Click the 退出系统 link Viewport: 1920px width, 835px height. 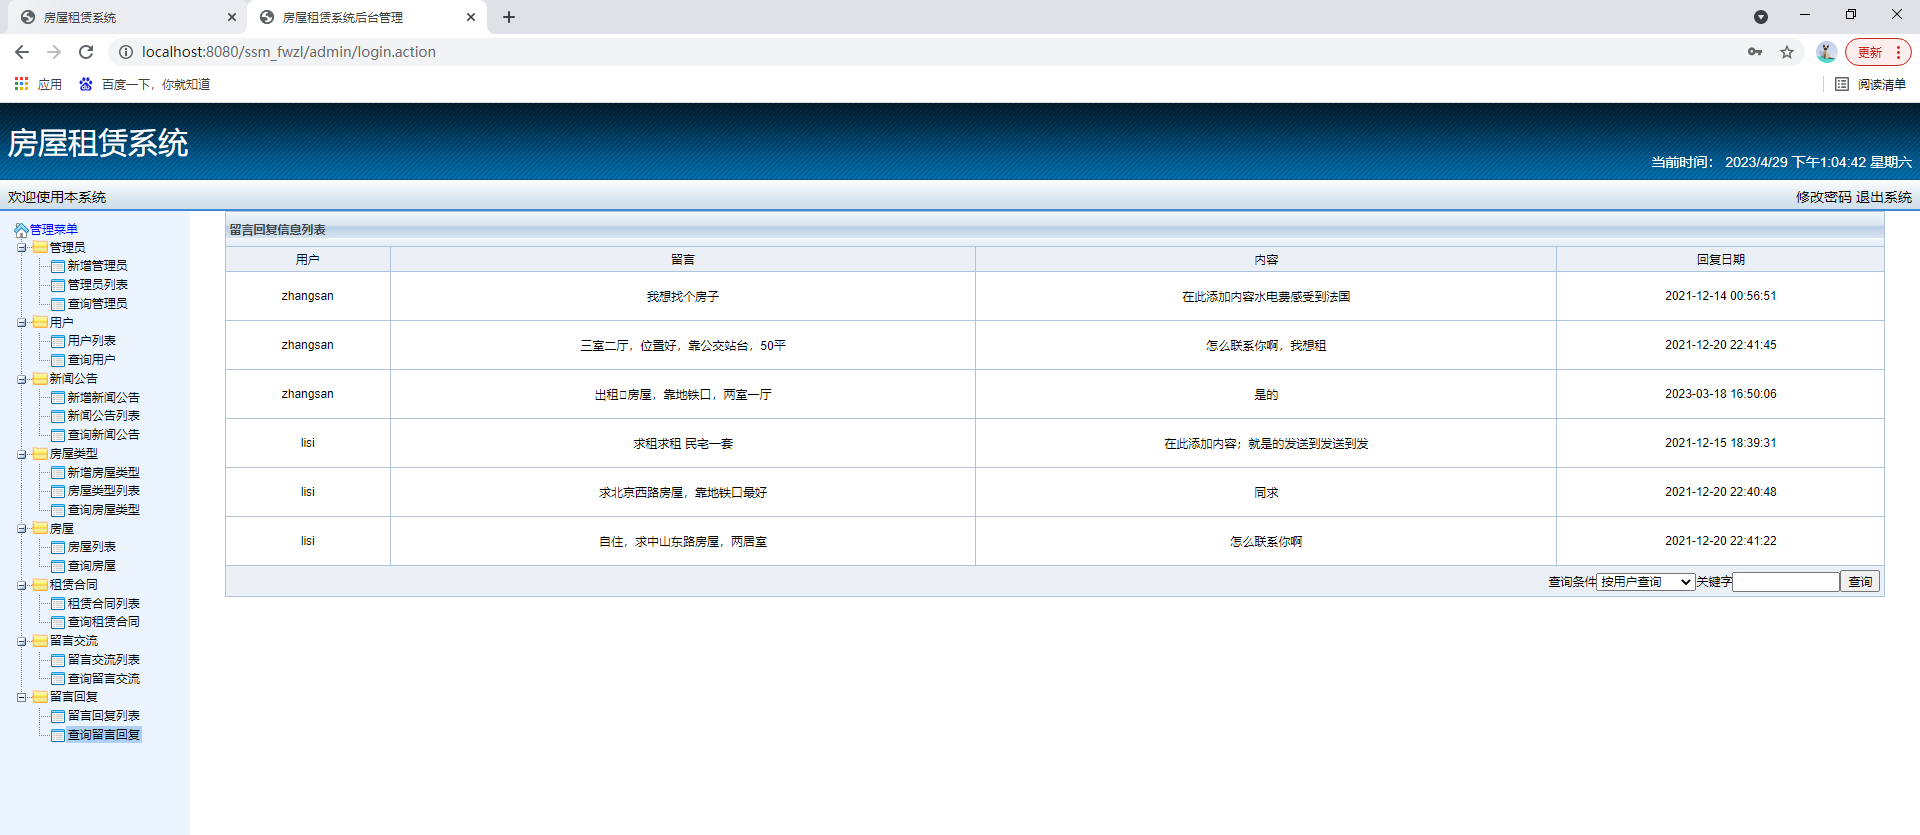[x=1884, y=197]
